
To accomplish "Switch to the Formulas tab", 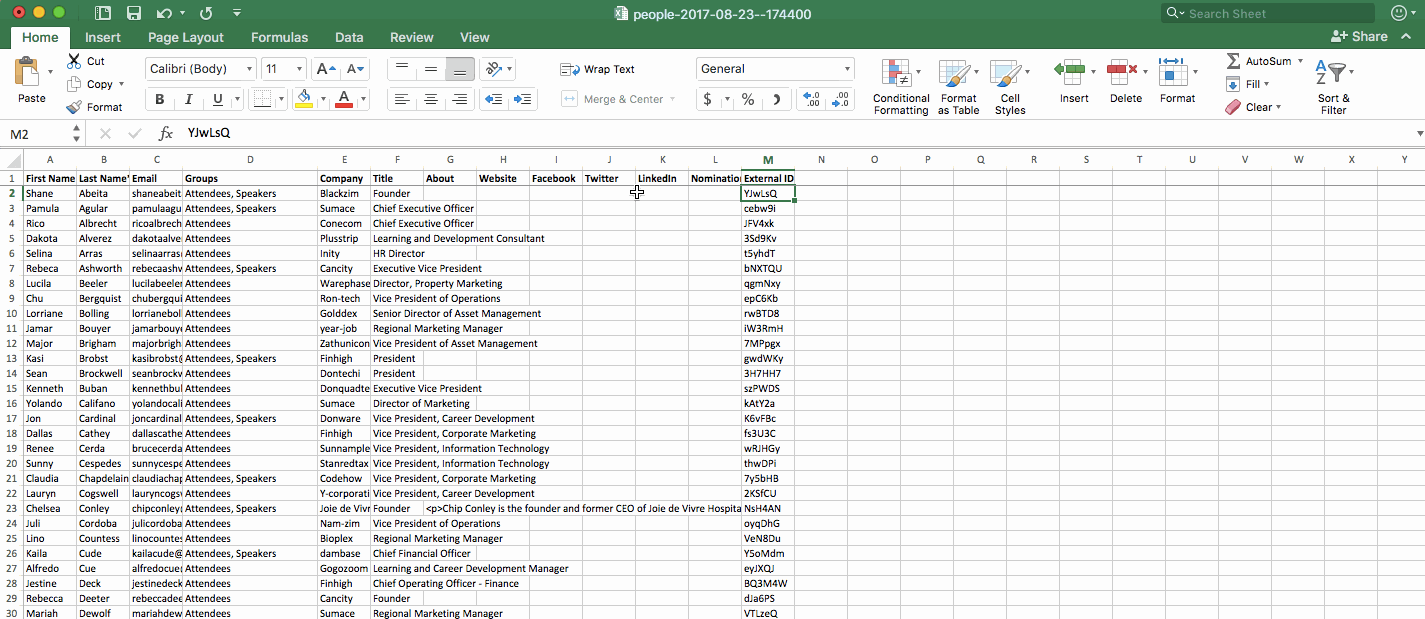I will (279, 37).
